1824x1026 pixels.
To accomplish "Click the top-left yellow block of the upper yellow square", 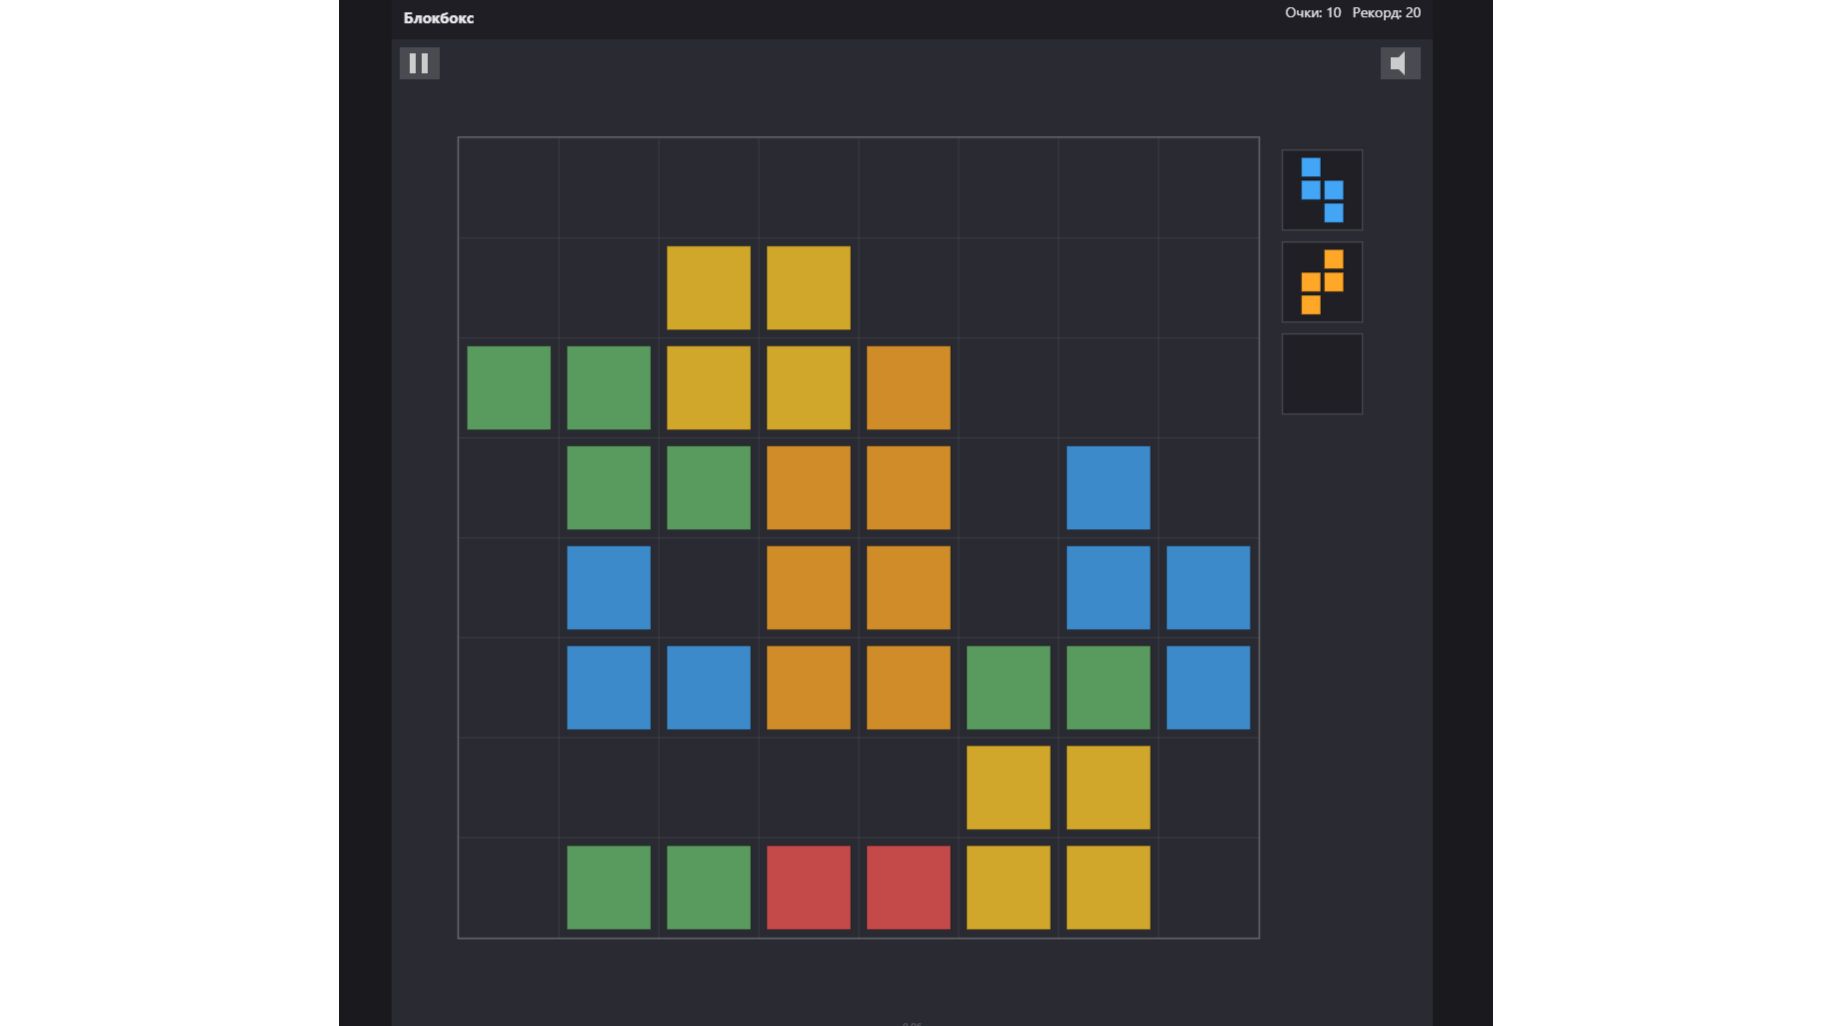I will pyautogui.click(x=708, y=288).
